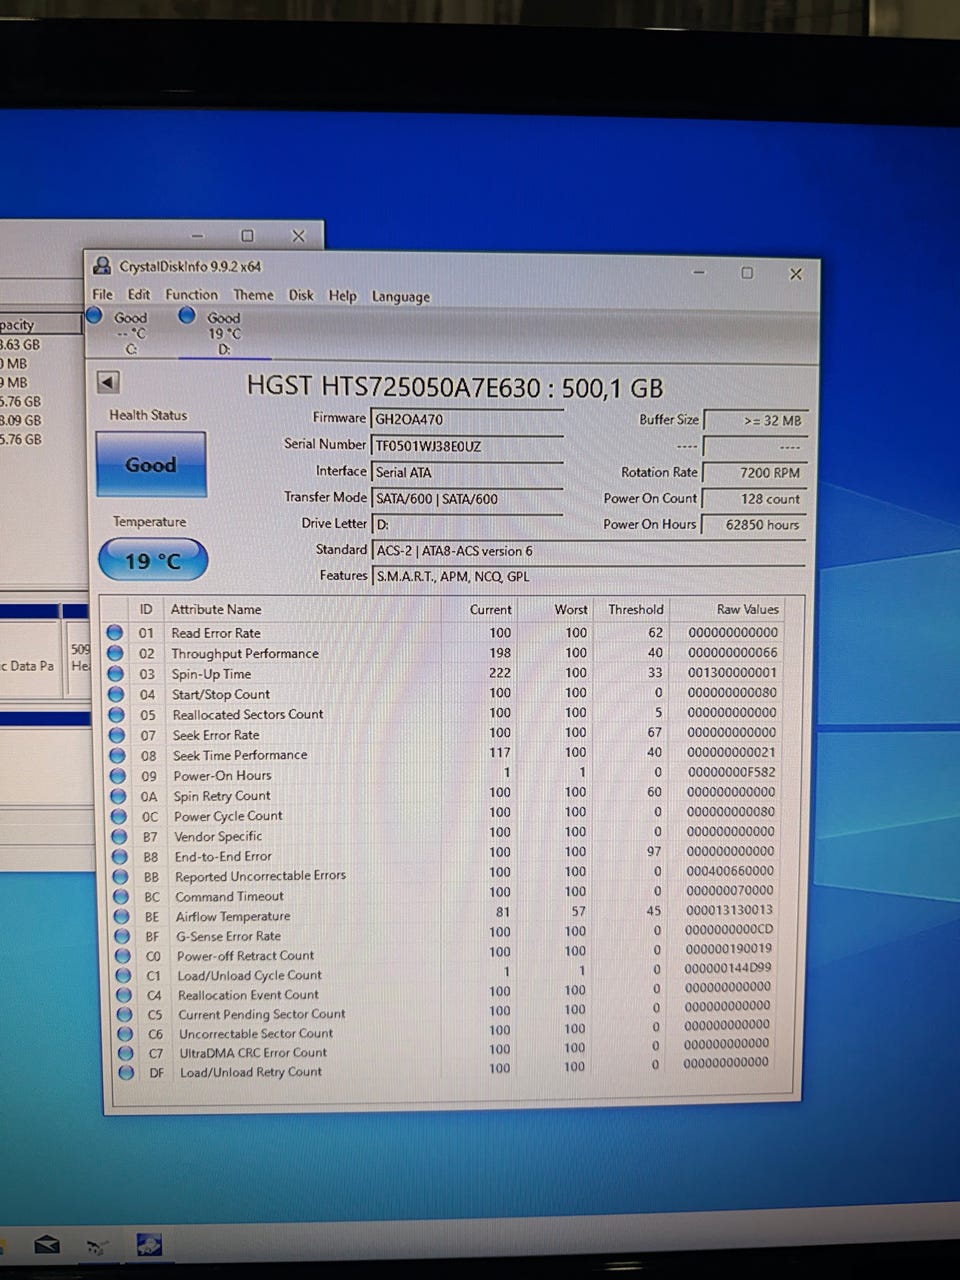Click the Current column header
Image resolution: width=960 pixels, height=1280 pixels.
click(490, 609)
